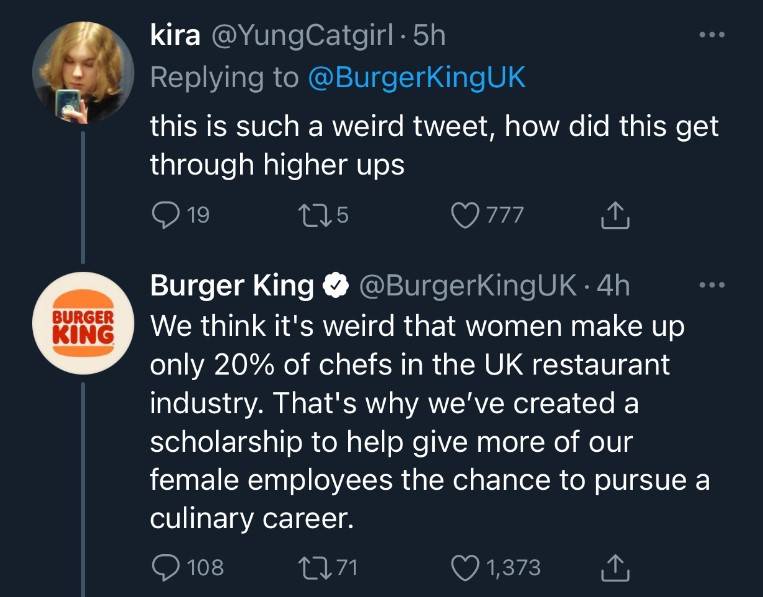Open the @BurgerKingUK handle in reply header
763x597 pixels.
(x=466, y=286)
